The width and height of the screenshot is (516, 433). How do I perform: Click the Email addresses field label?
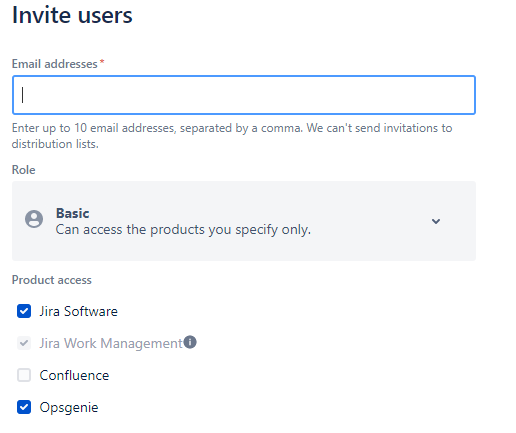[x=55, y=64]
